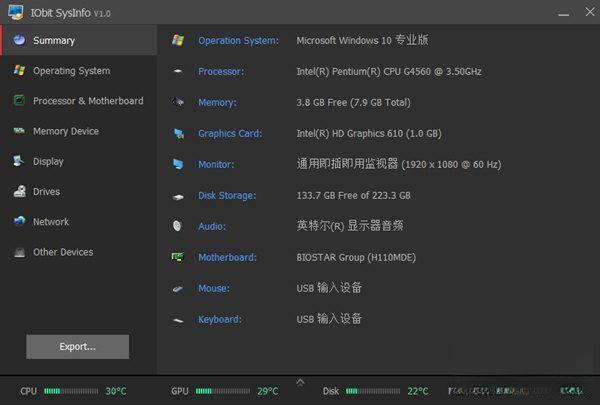The width and height of the screenshot is (600, 405).
Task: Click the Monitor: label
Action: tap(216, 165)
